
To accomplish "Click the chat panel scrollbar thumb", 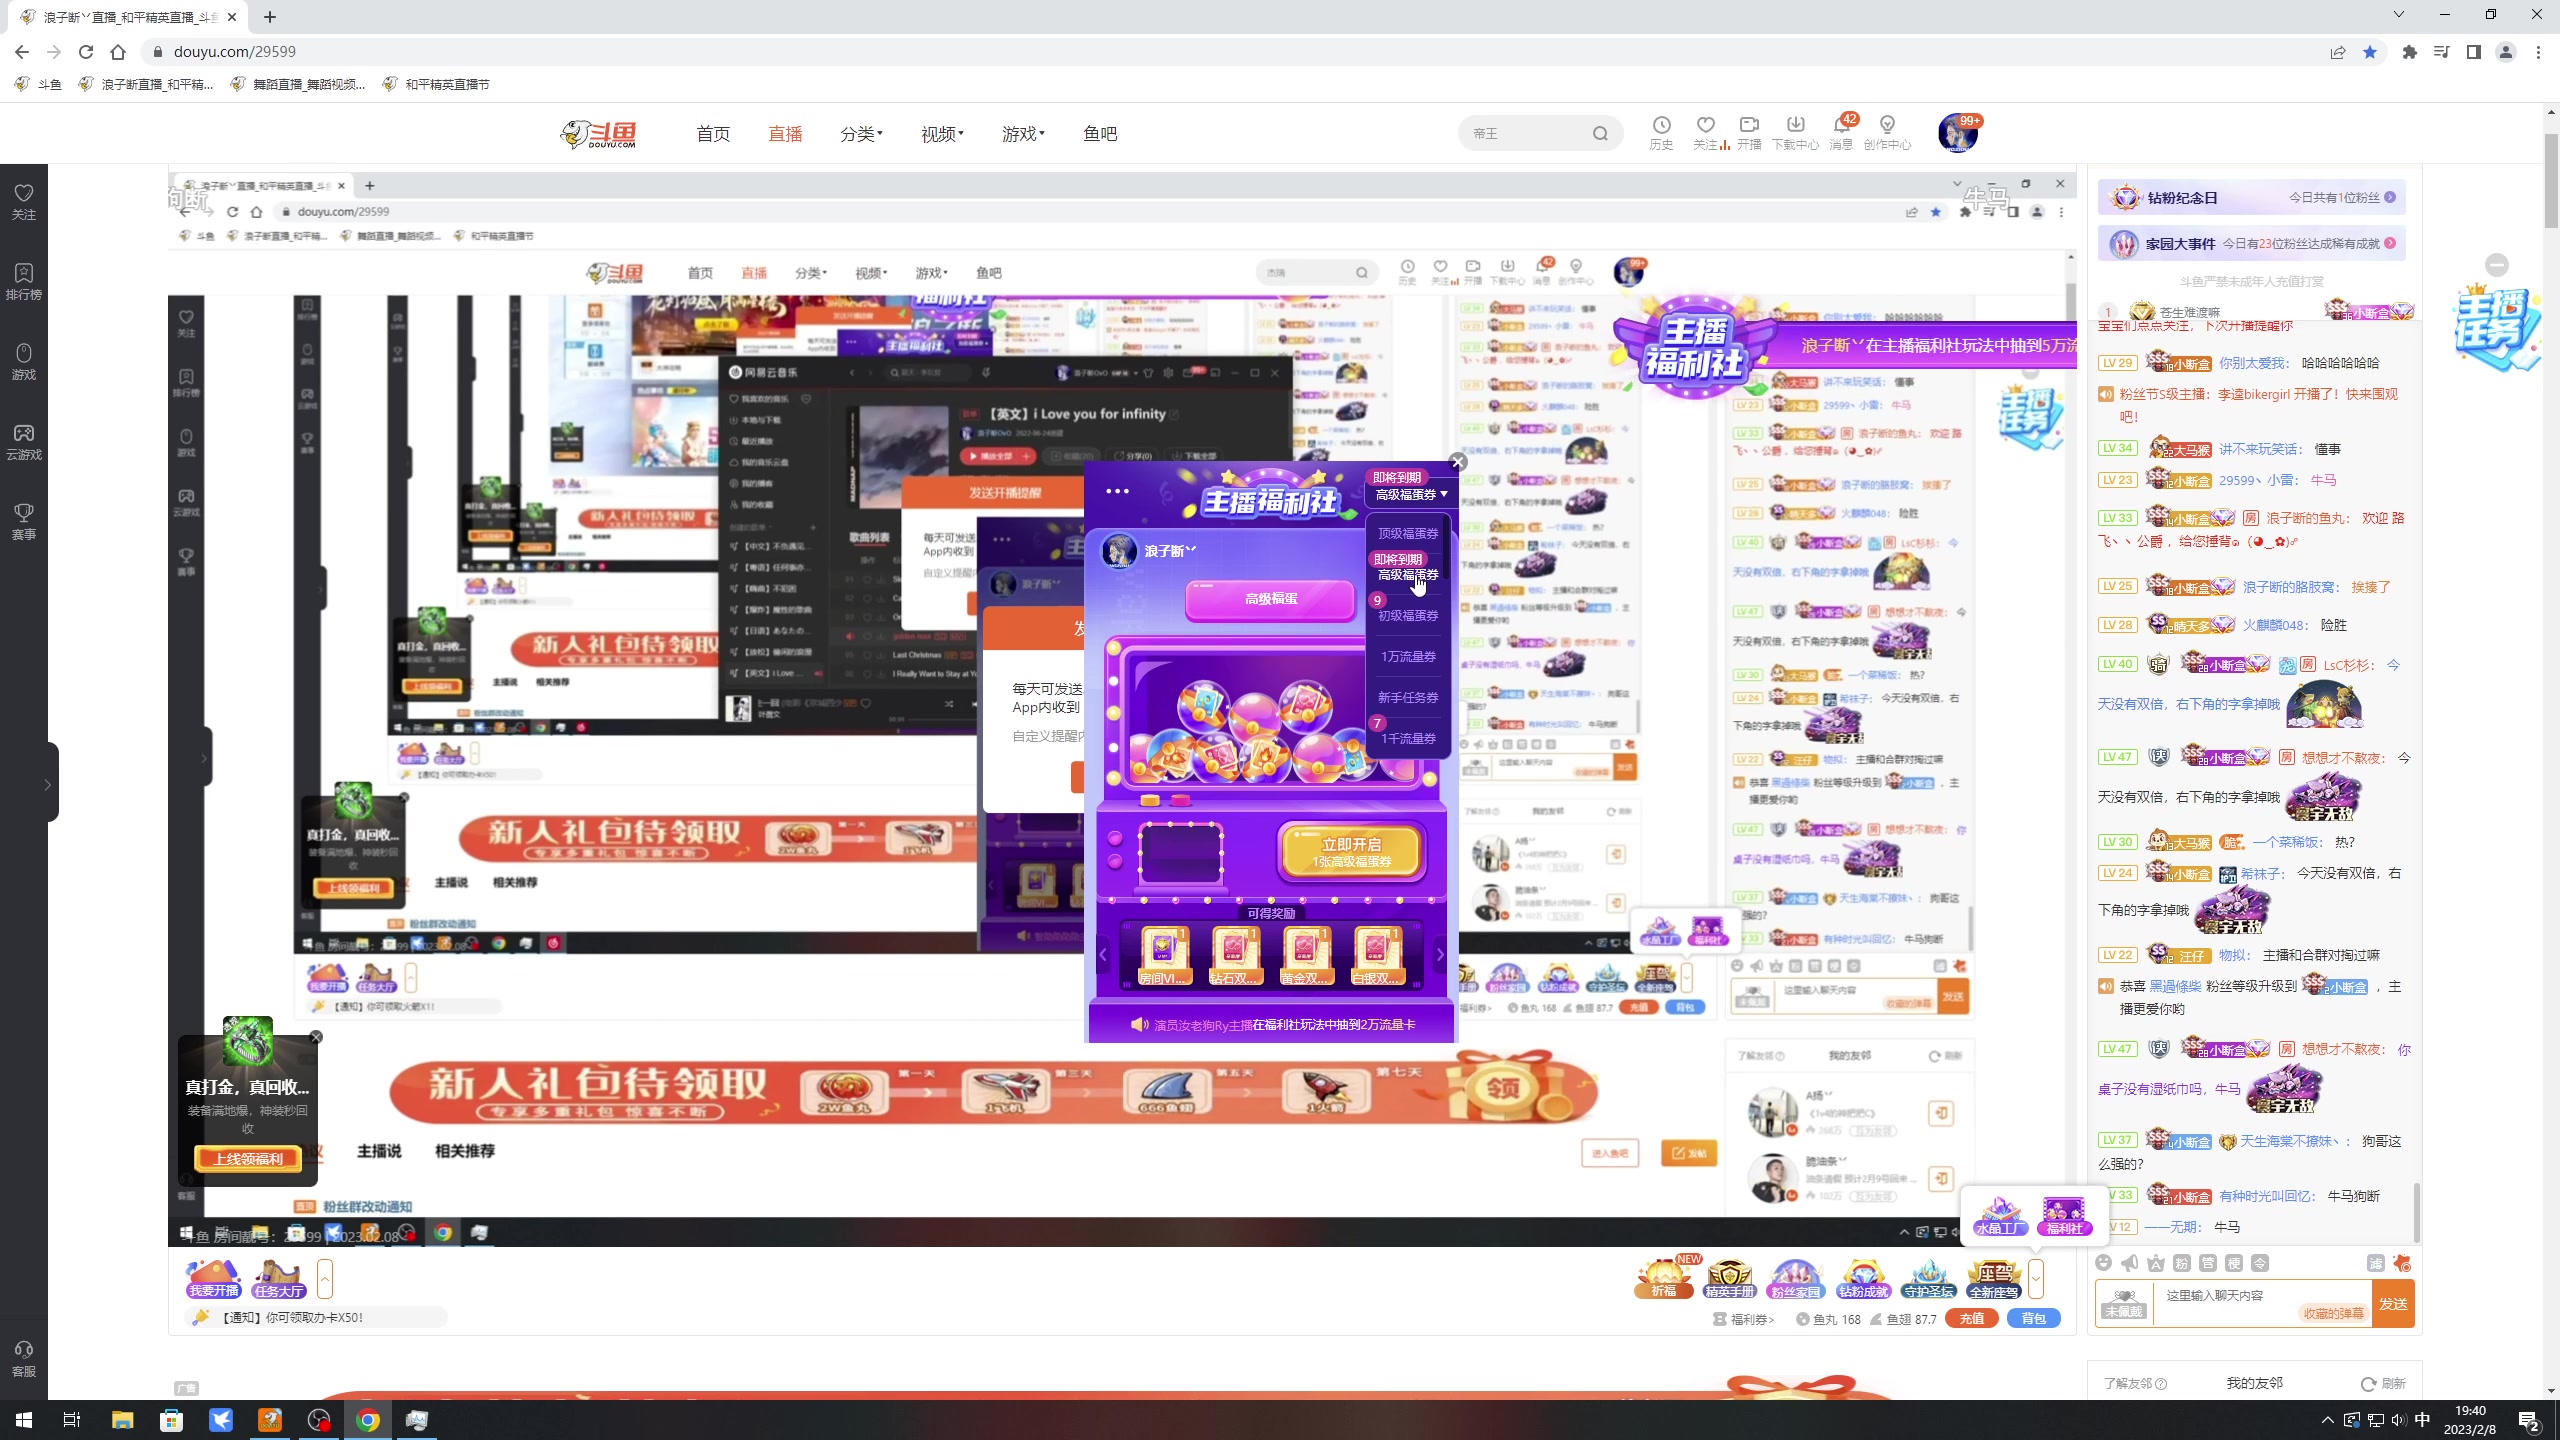I will click(x=2417, y=1212).
